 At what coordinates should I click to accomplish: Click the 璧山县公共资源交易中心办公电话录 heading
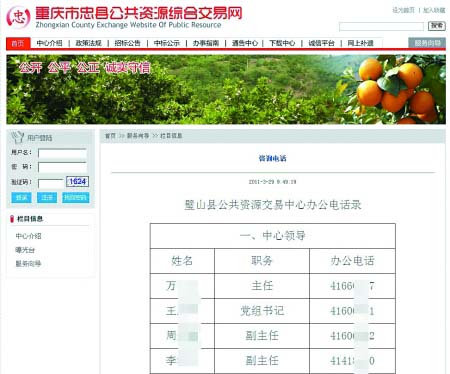tap(273, 205)
